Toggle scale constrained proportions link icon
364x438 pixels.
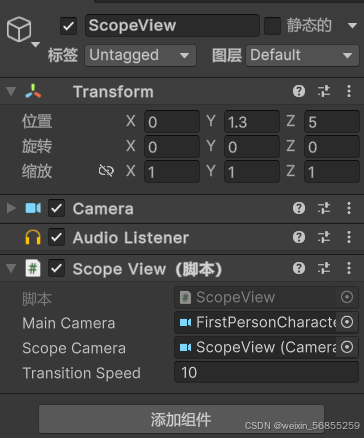click(x=106, y=171)
